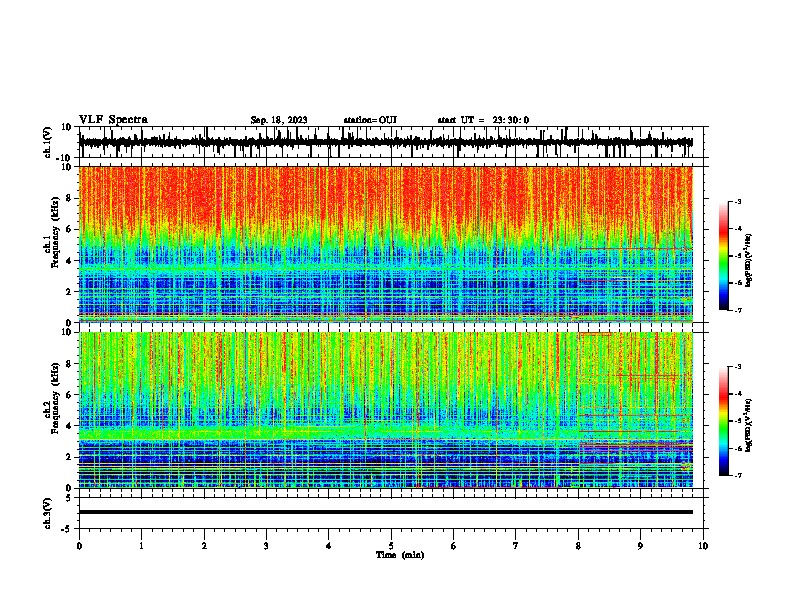Click the "VLF Spectra" plot title
Viewport: 792px width, 612px height.
click(x=113, y=120)
